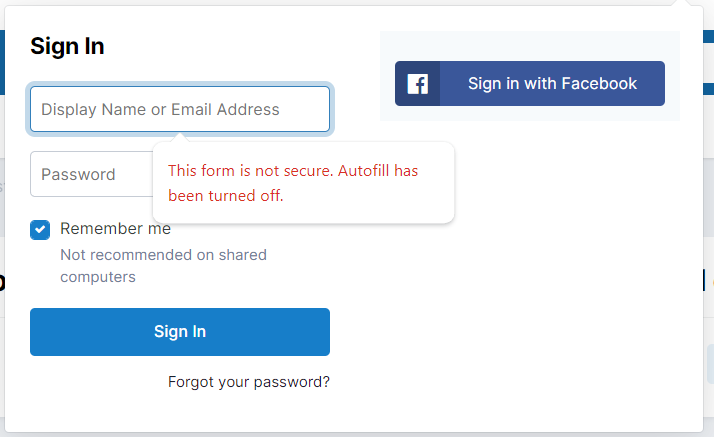Select the email placeholder text in first field
This screenshot has height=437, width=714.
[x=160, y=110]
